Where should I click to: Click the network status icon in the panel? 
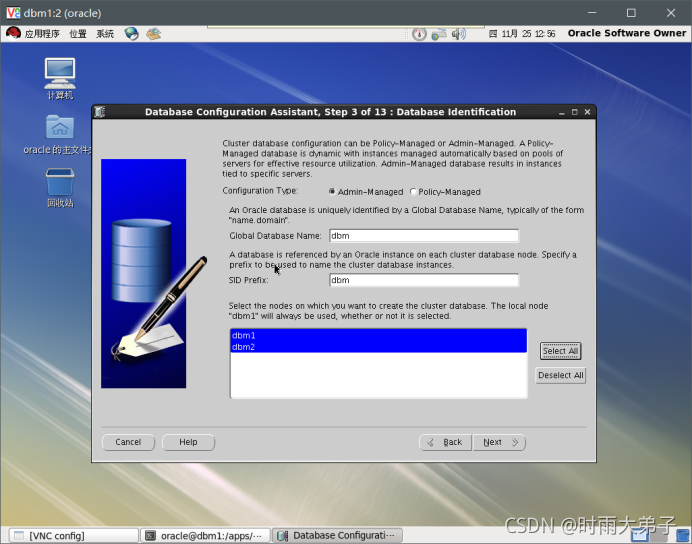click(439, 34)
